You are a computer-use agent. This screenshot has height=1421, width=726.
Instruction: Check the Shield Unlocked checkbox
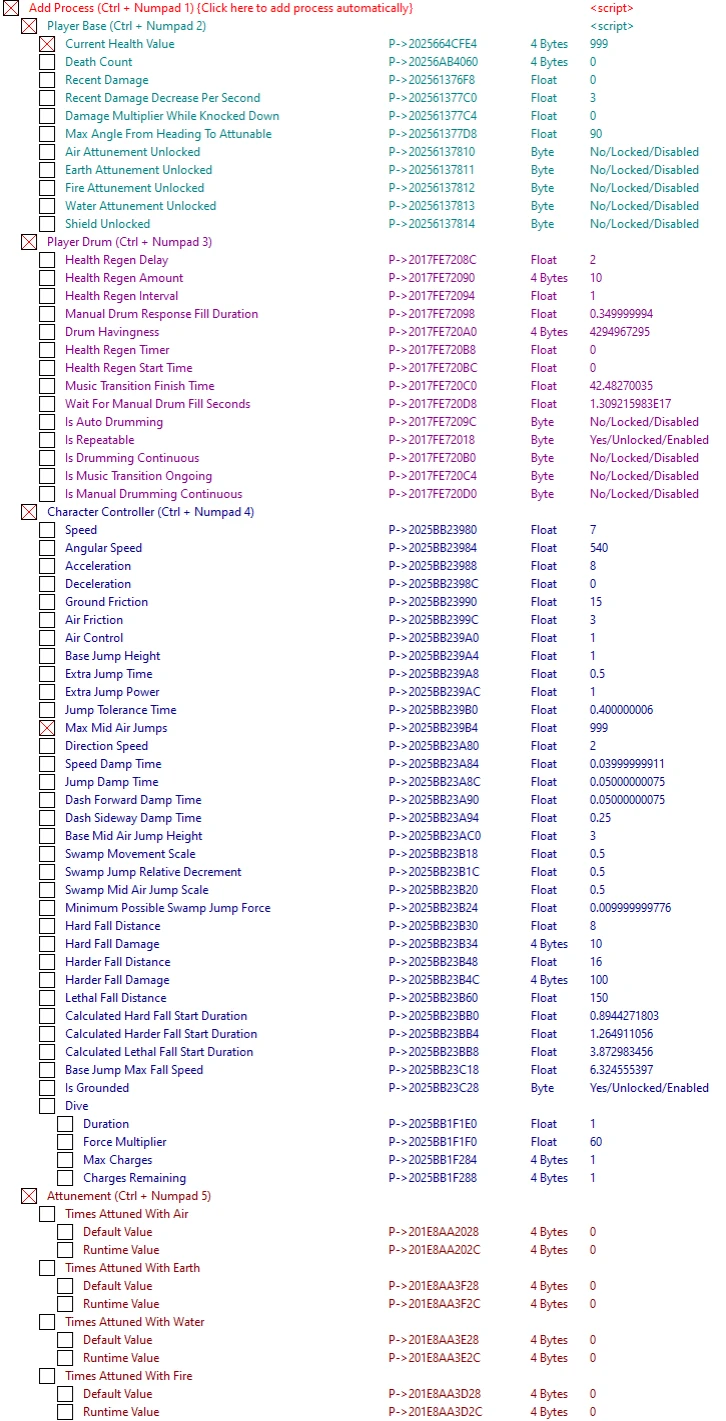(x=47, y=224)
